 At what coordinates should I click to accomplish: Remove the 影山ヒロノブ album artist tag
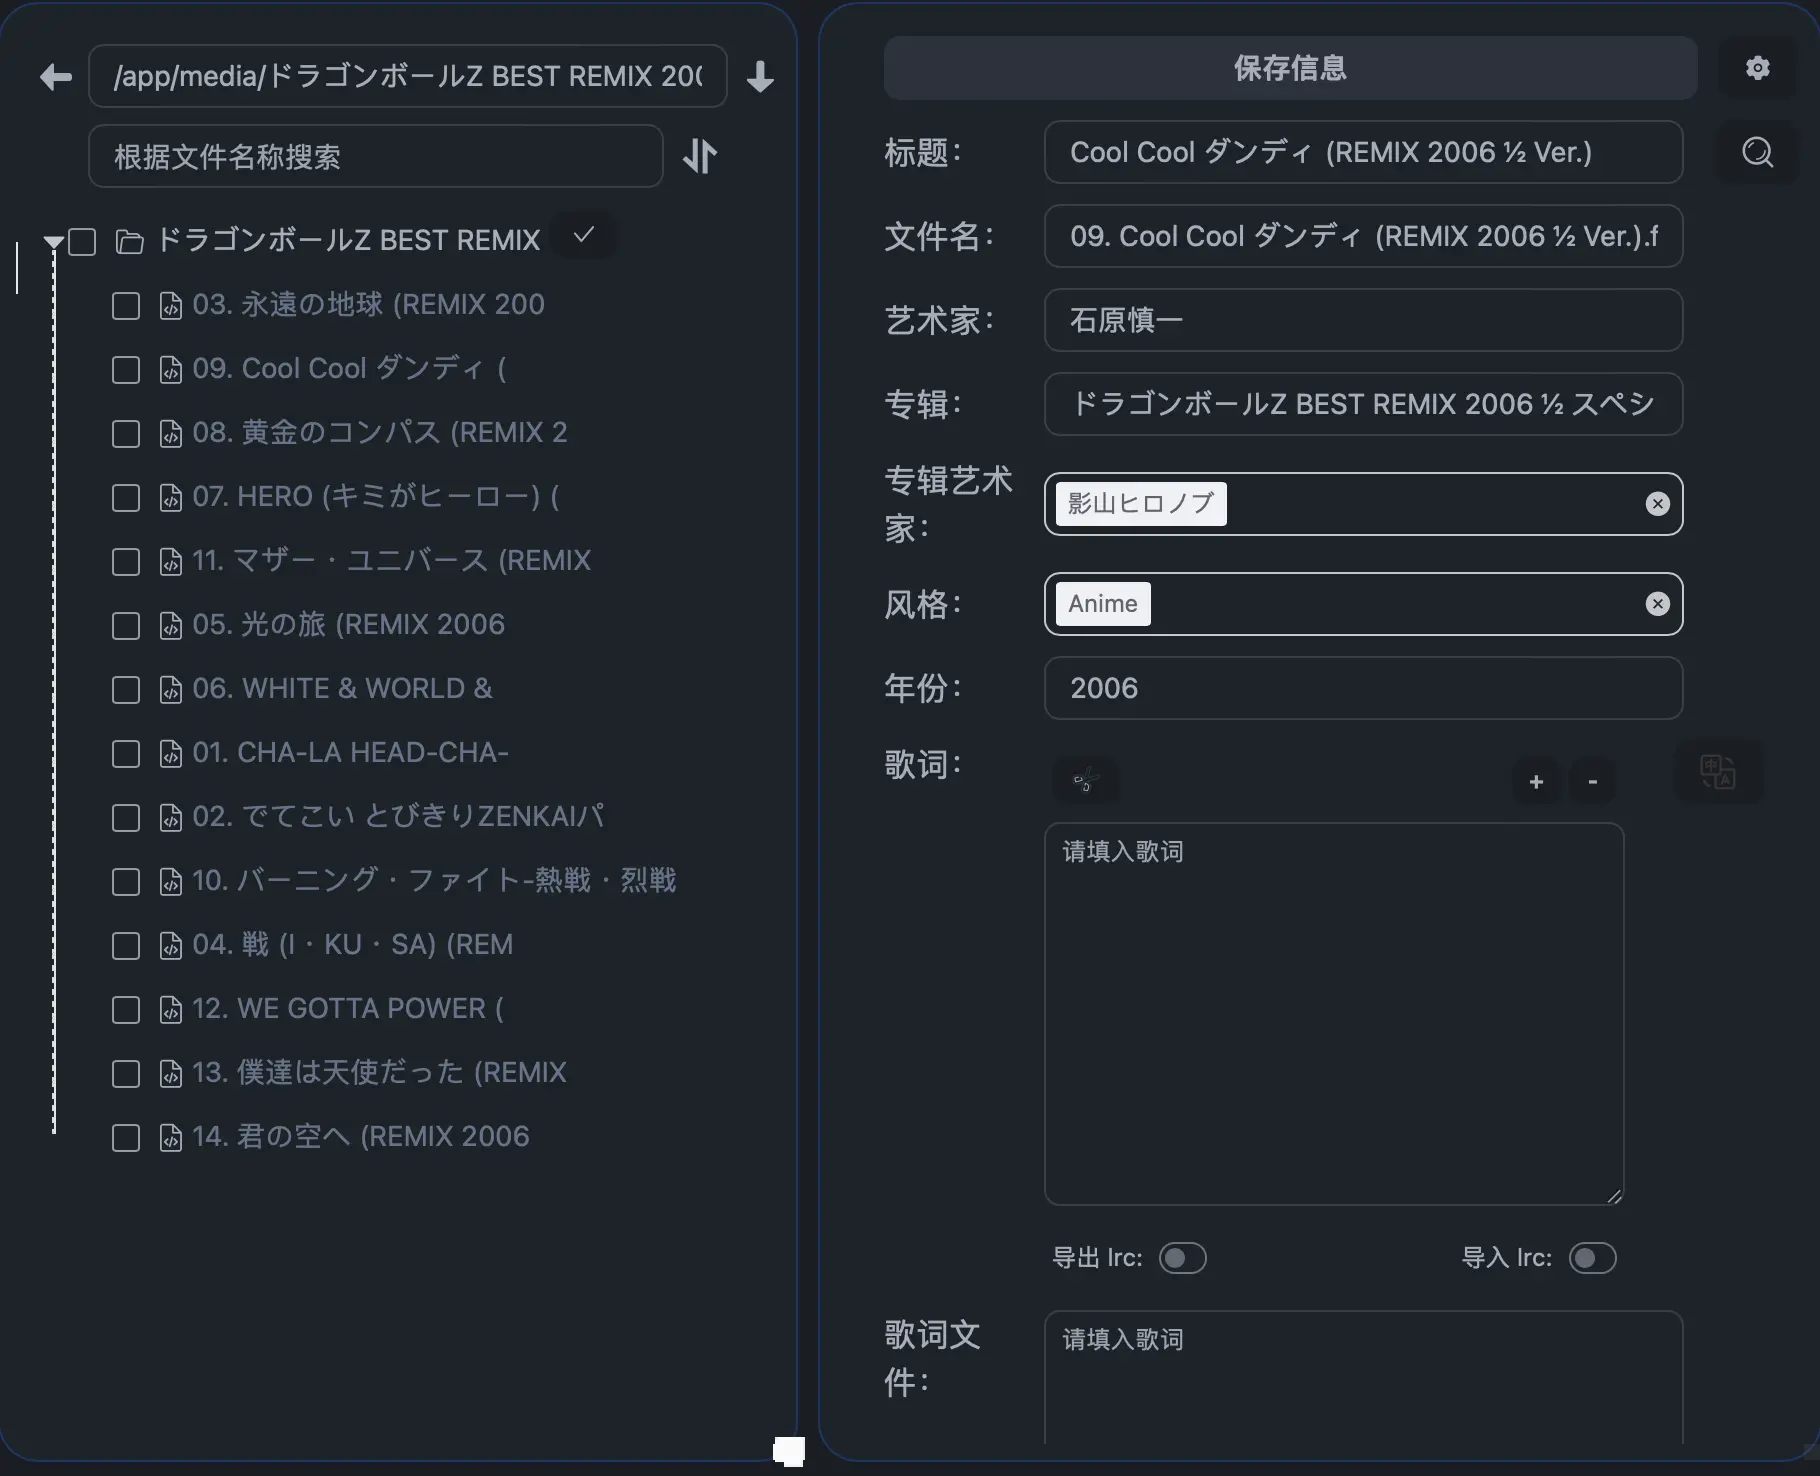pyautogui.click(x=1657, y=504)
